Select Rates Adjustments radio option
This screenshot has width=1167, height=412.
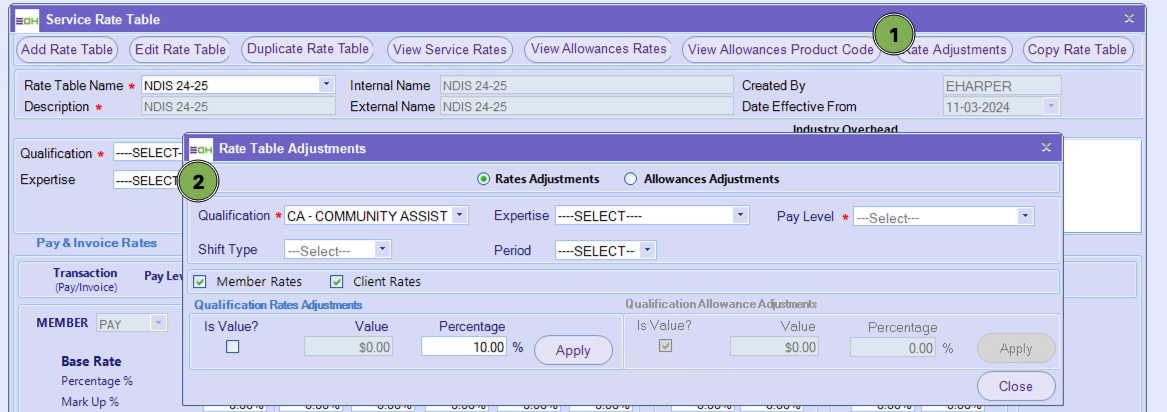point(484,179)
